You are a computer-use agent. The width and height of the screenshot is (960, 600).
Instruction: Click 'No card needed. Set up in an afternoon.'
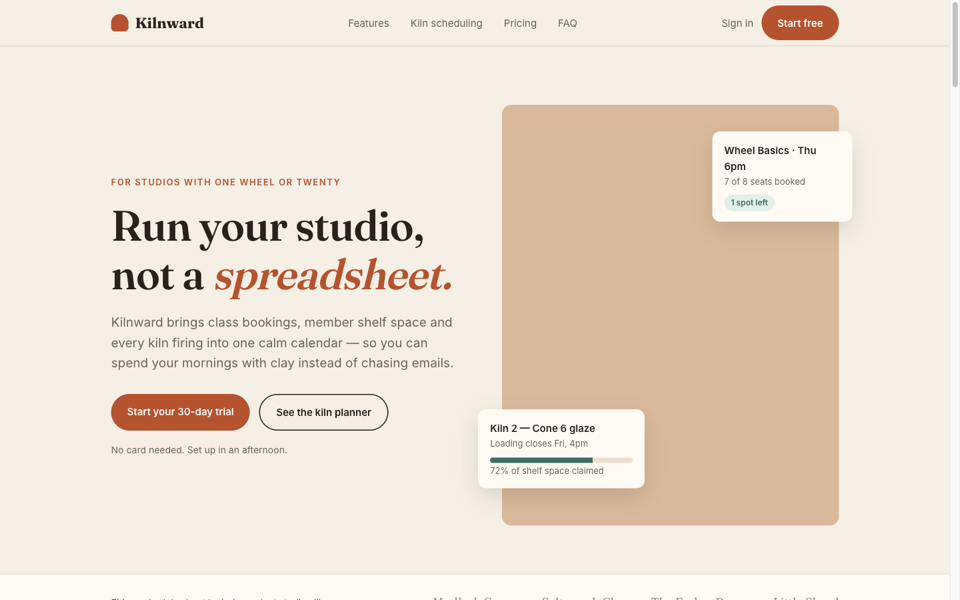click(x=199, y=450)
